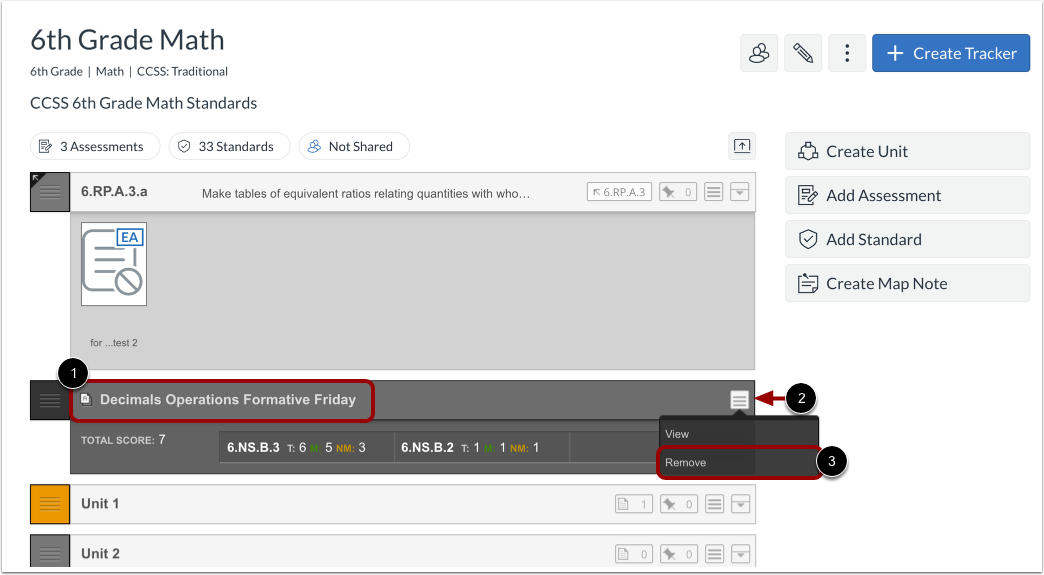1044x575 pixels.
Task: Click the Decimals Operations Formative Friday drag handle
Action: pos(50,400)
